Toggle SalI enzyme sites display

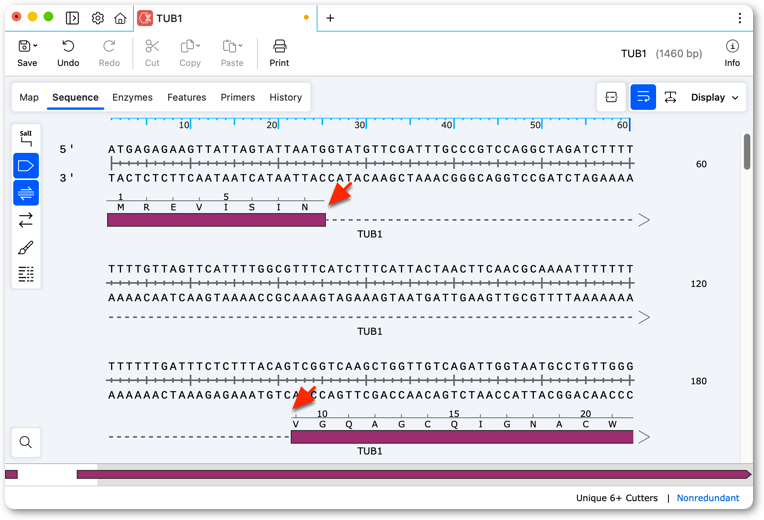click(26, 138)
